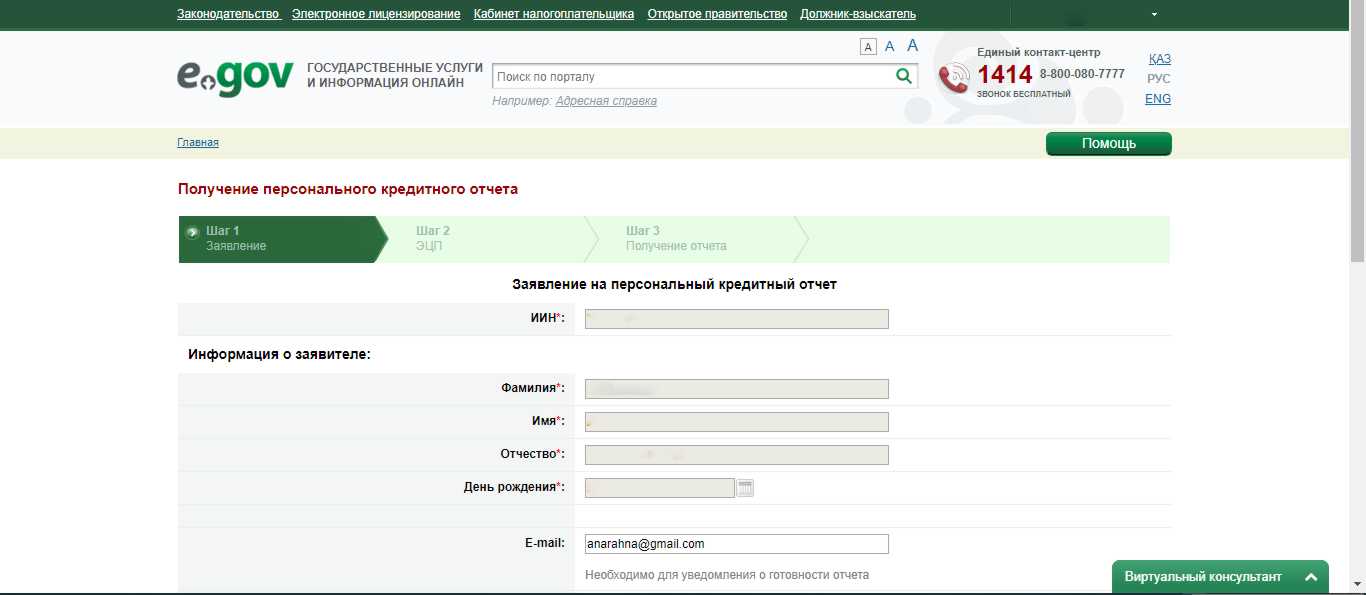Select the largest font size A
The image size is (1366, 595).
912,45
